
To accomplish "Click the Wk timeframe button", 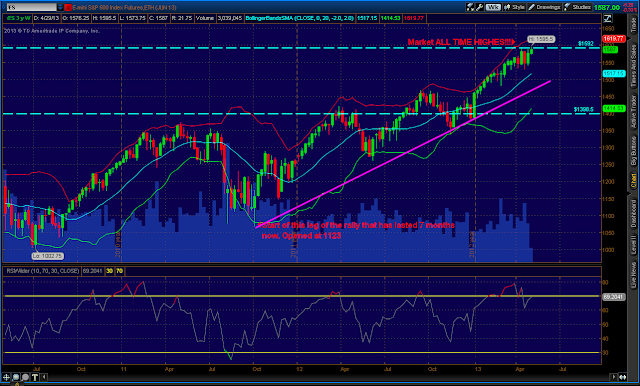I will pyautogui.click(x=493, y=7).
